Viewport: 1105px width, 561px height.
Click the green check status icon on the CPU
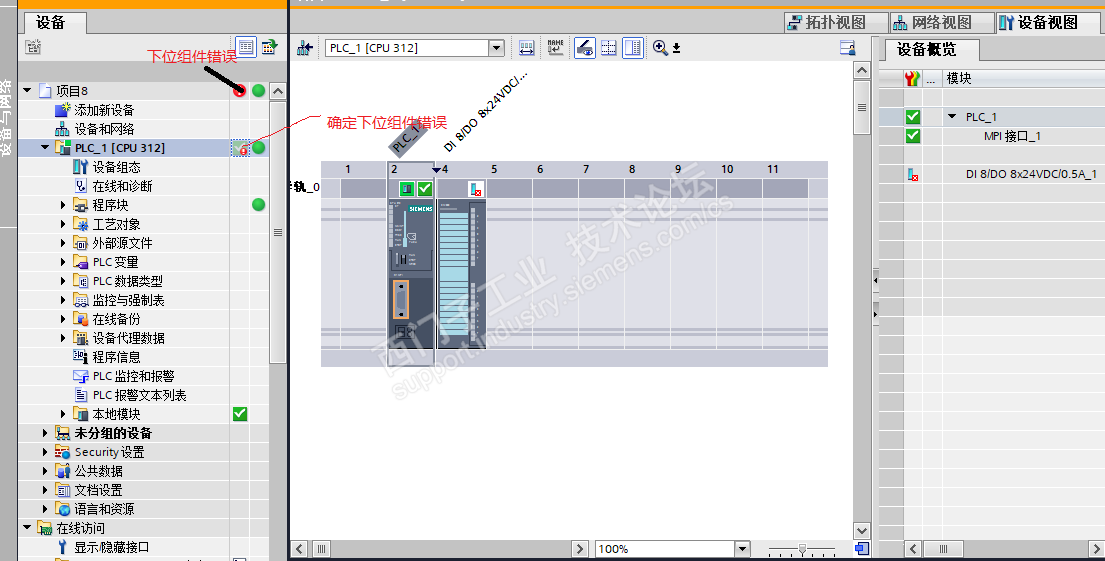click(424, 188)
